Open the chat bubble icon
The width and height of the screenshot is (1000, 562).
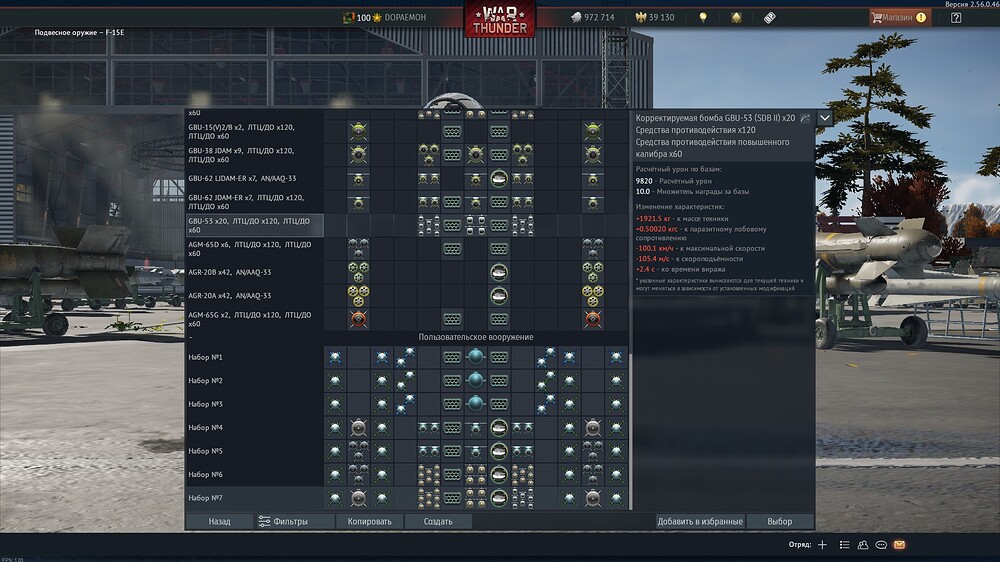point(881,545)
